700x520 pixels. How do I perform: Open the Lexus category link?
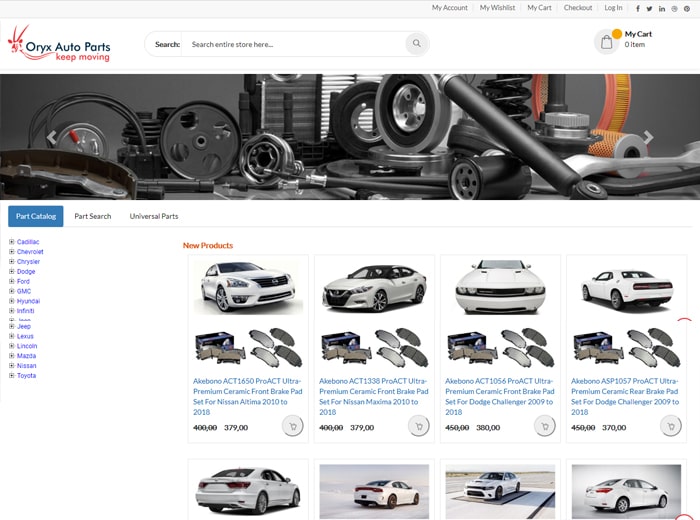(x=25, y=336)
